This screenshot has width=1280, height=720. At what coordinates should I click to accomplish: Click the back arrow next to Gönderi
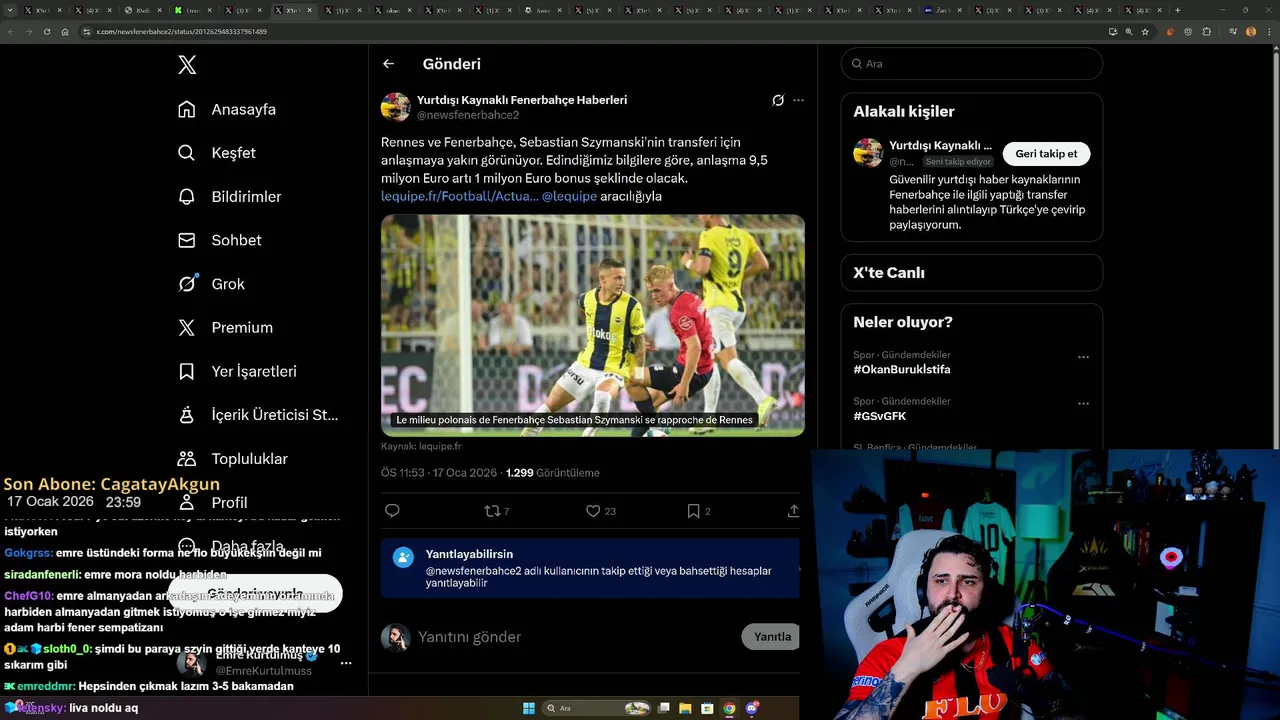388,64
